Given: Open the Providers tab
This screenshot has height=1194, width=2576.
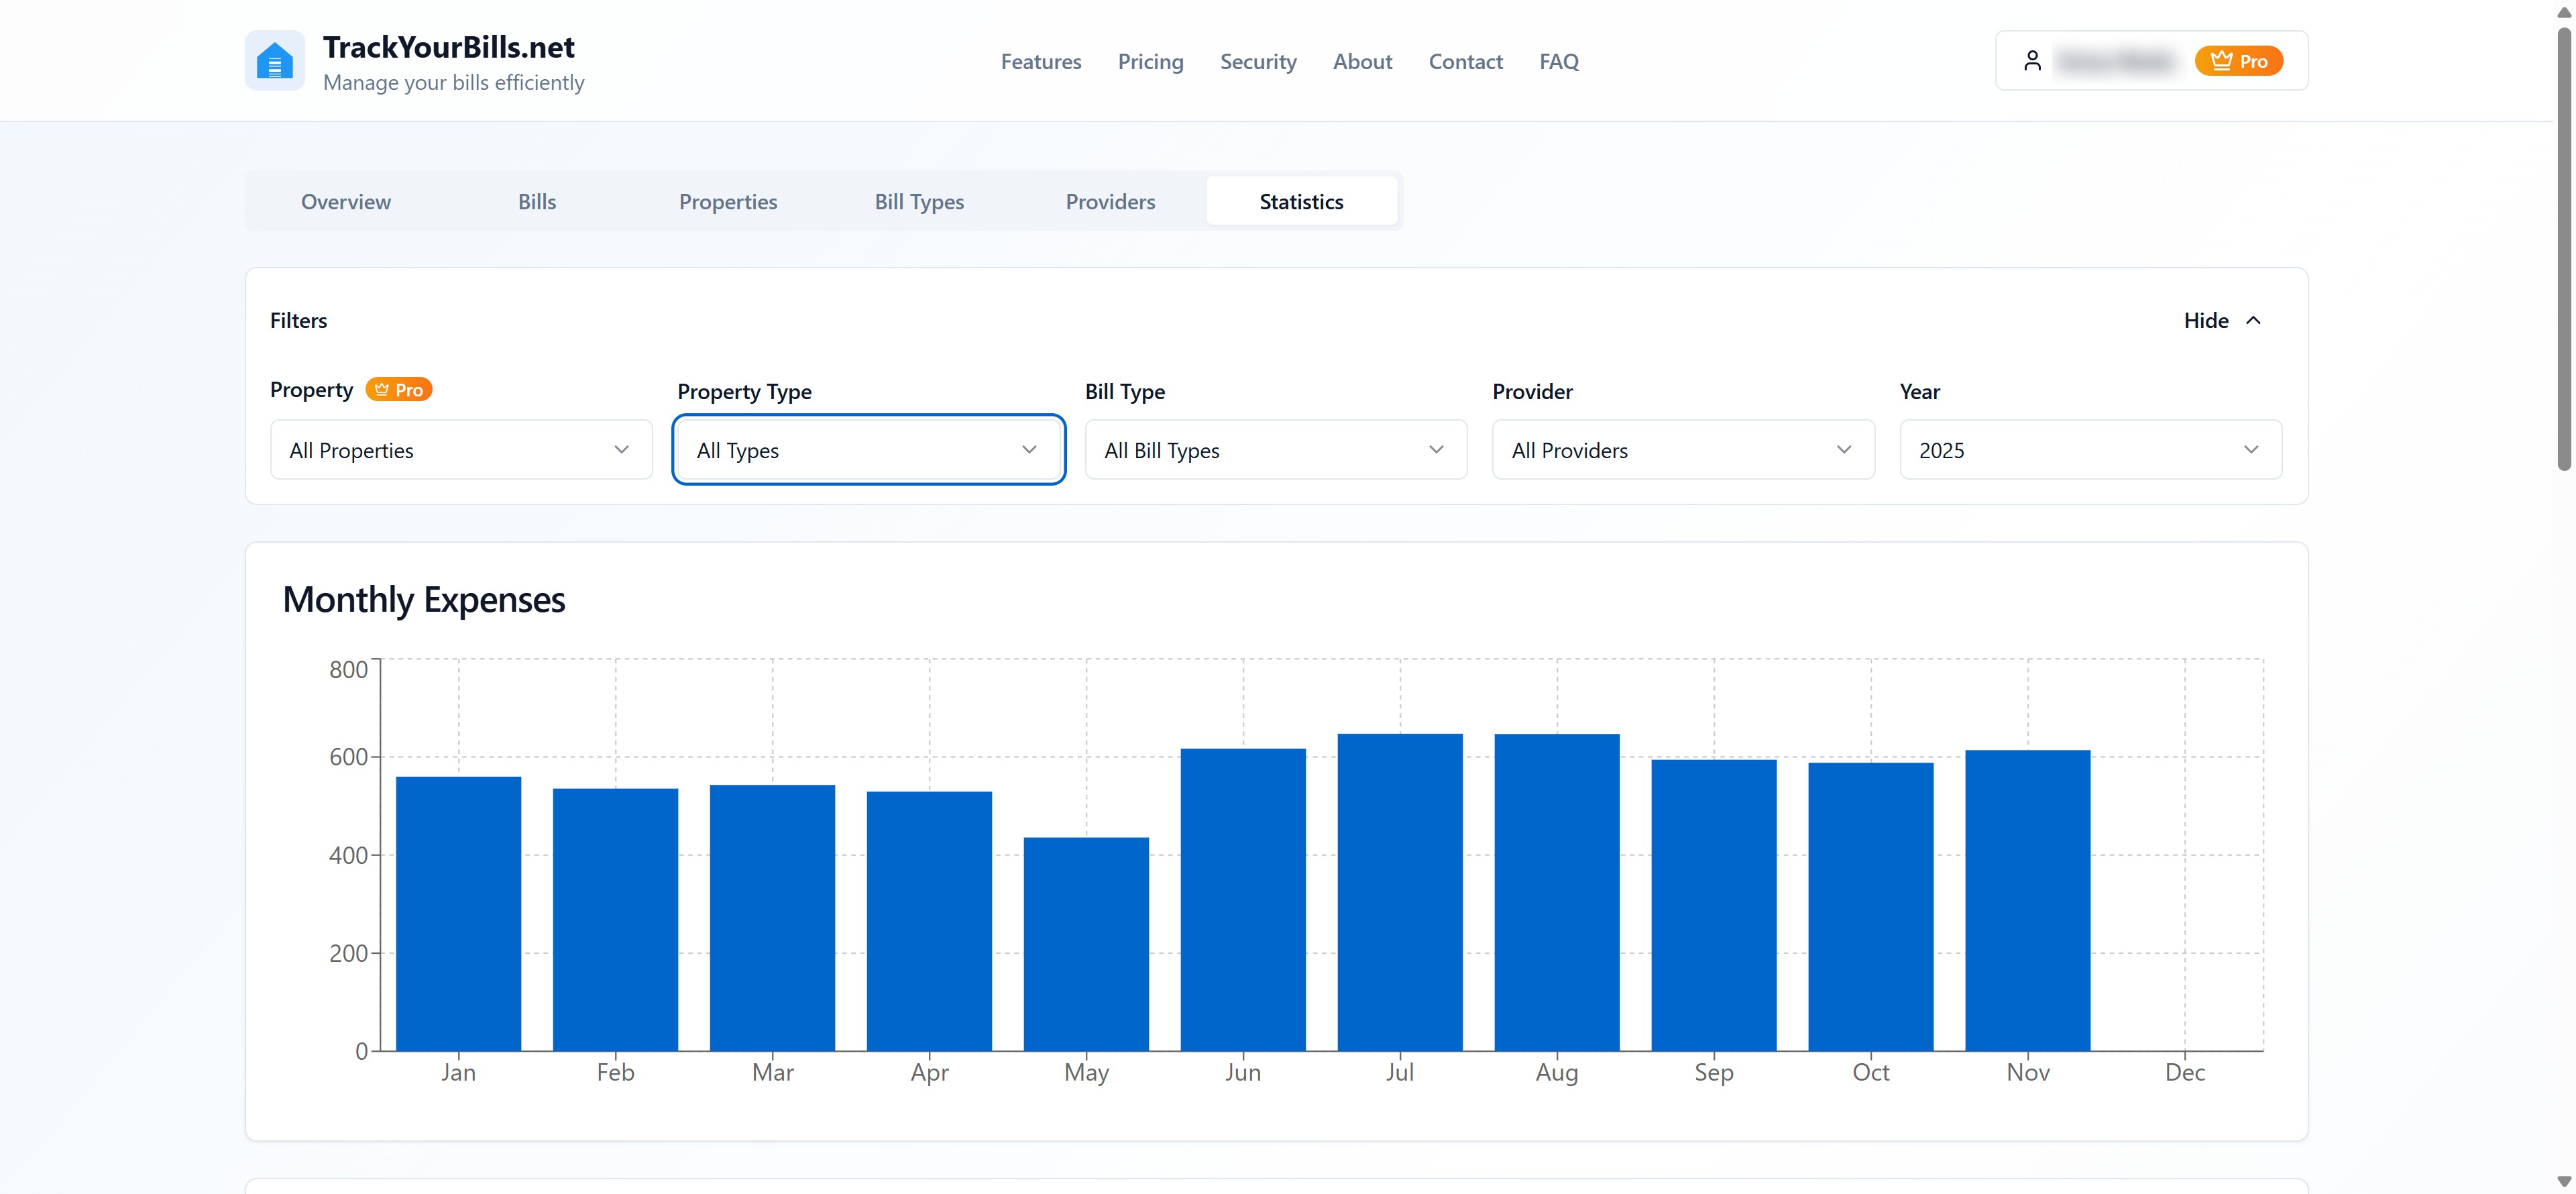Looking at the screenshot, I should point(1110,201).
